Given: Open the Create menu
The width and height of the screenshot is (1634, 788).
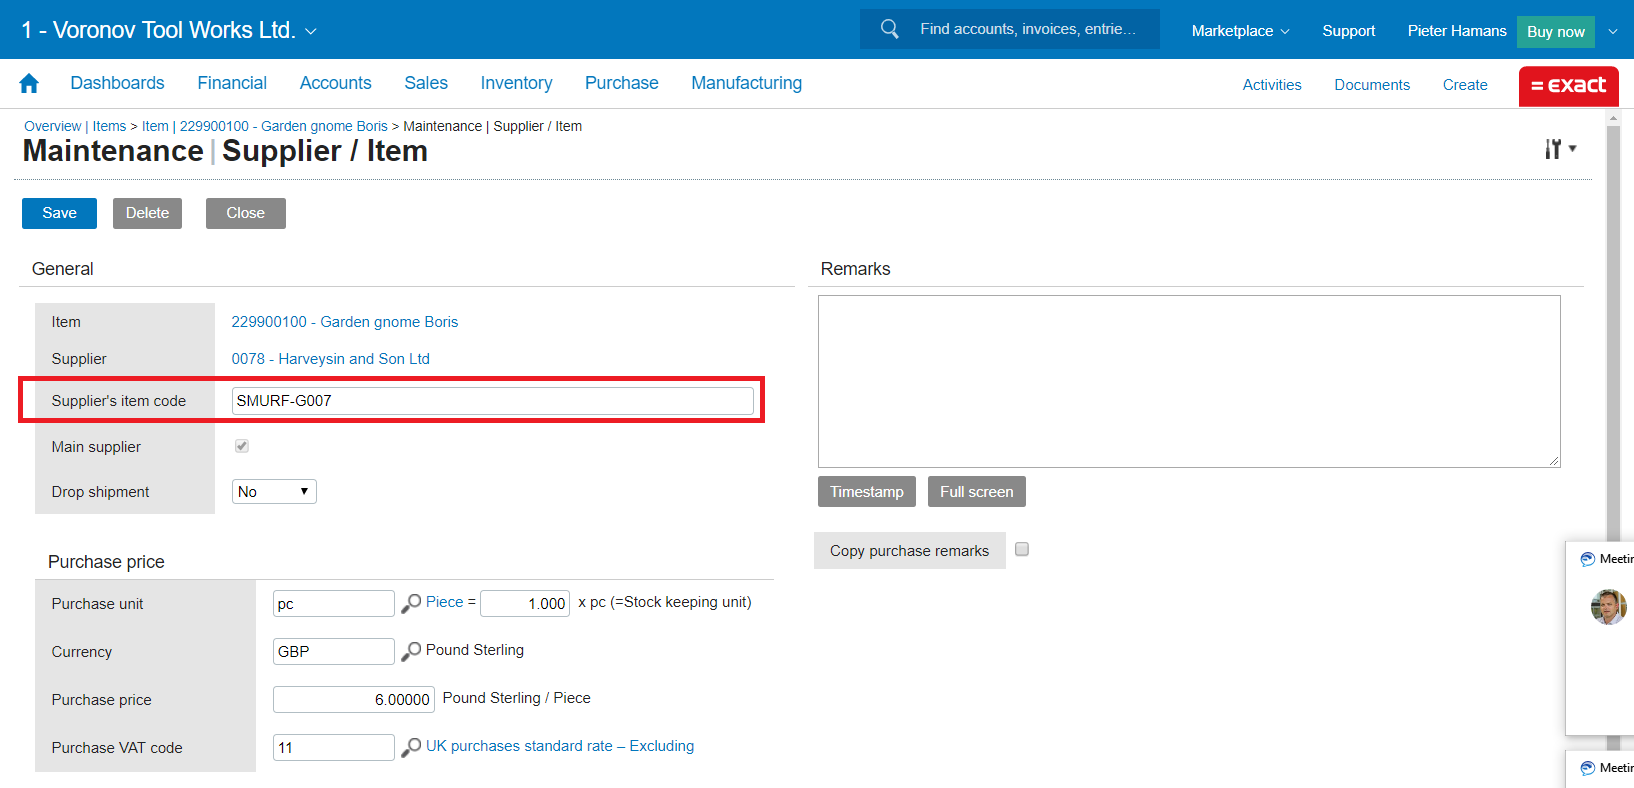Looking at the screenshot, I should pos(1465,85).
